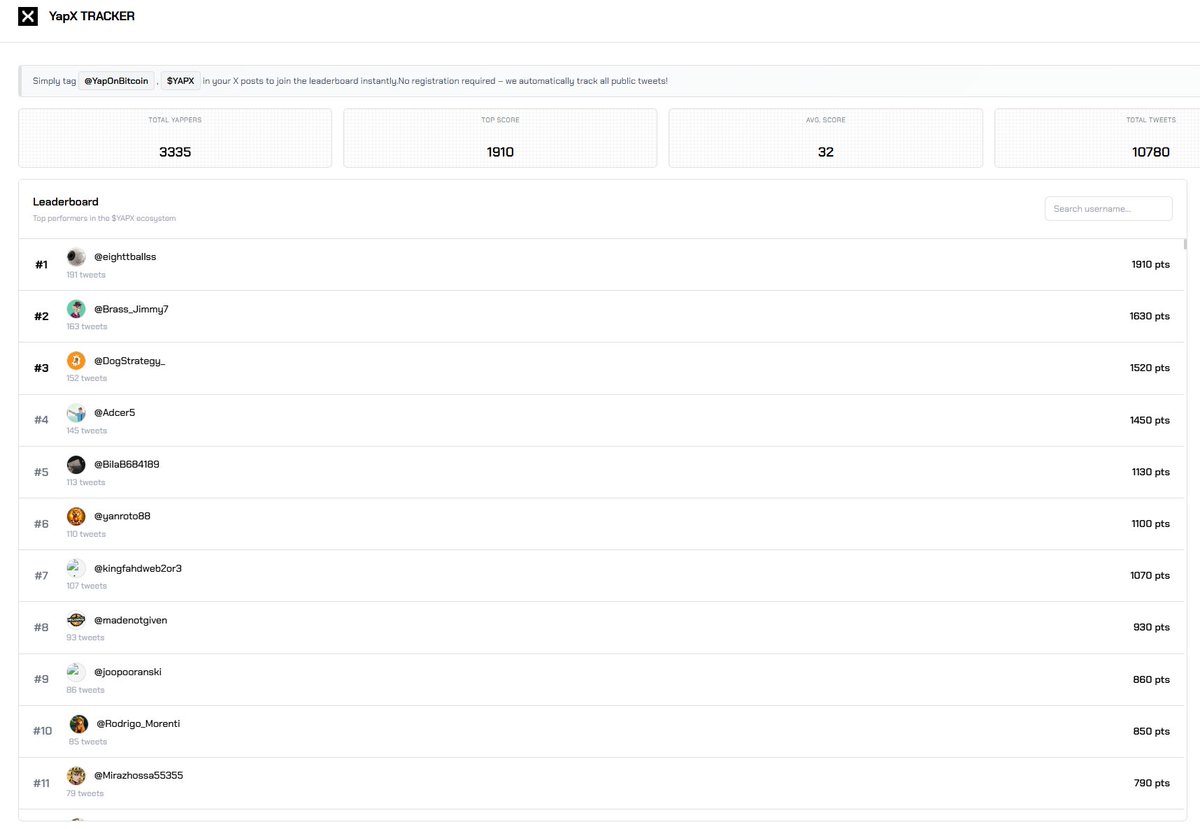
Task: Click the 79 tweets count
Action: coord(85,794)
